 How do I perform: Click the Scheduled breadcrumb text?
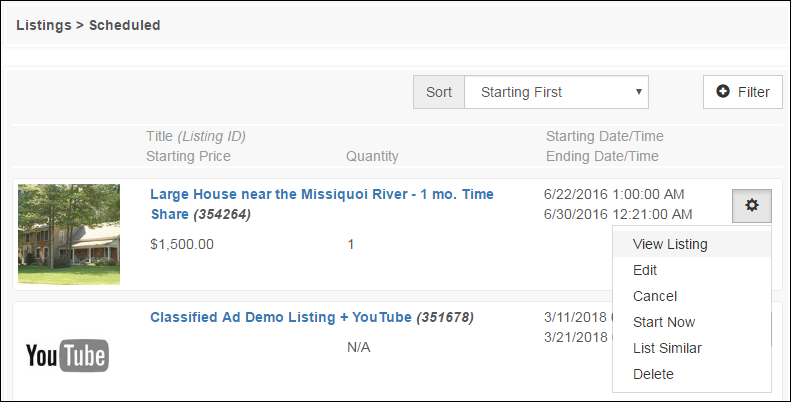(x=124, y=24)
